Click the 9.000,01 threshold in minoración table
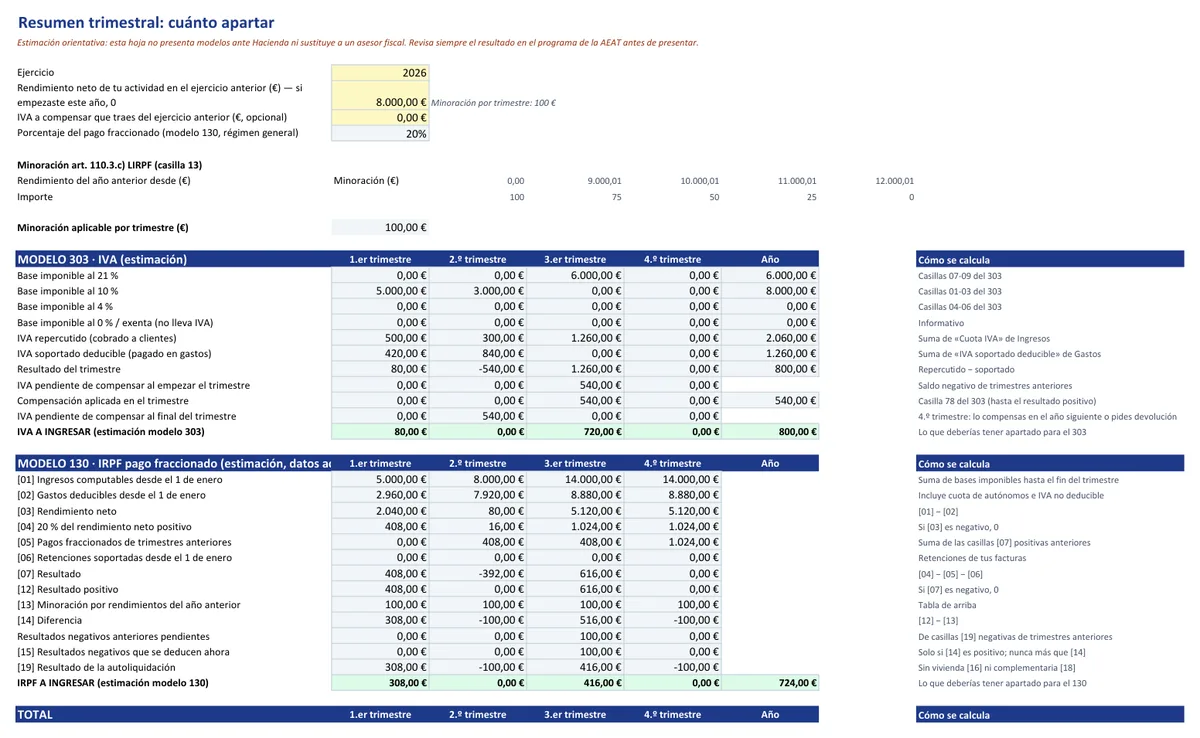The width and height of the screenshot is (1200, 738). pos(604,181)
